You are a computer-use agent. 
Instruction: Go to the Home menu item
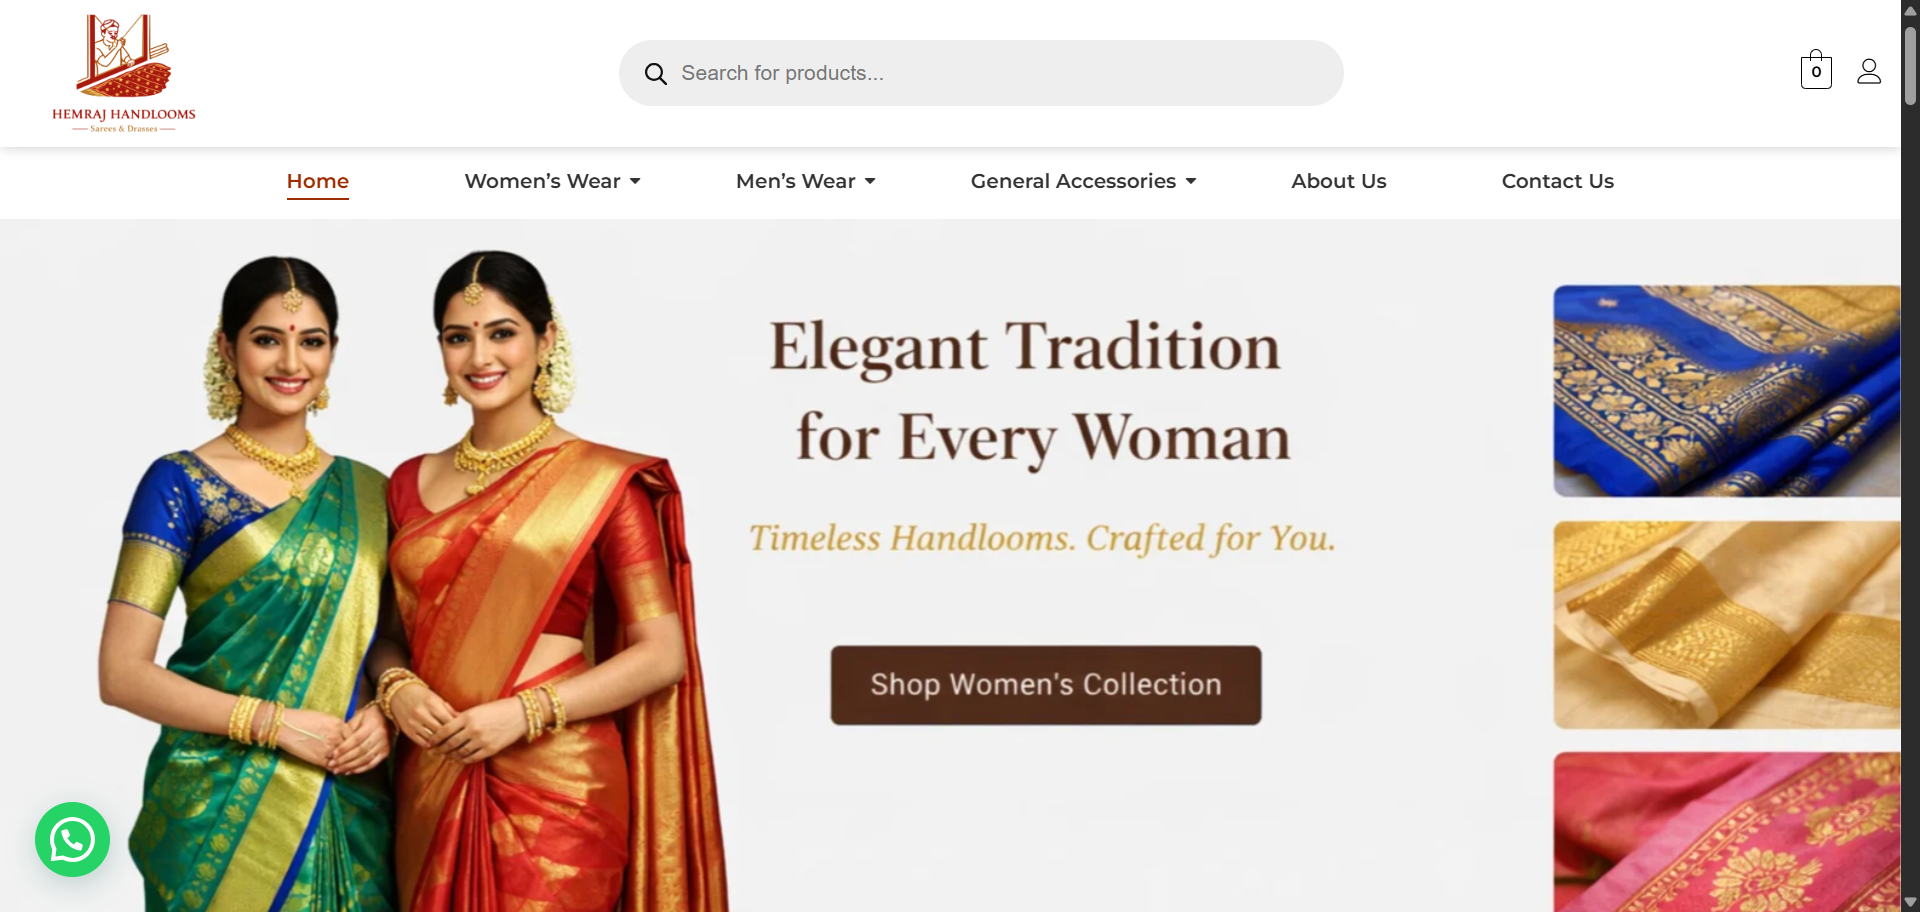[x=318, y=181]
